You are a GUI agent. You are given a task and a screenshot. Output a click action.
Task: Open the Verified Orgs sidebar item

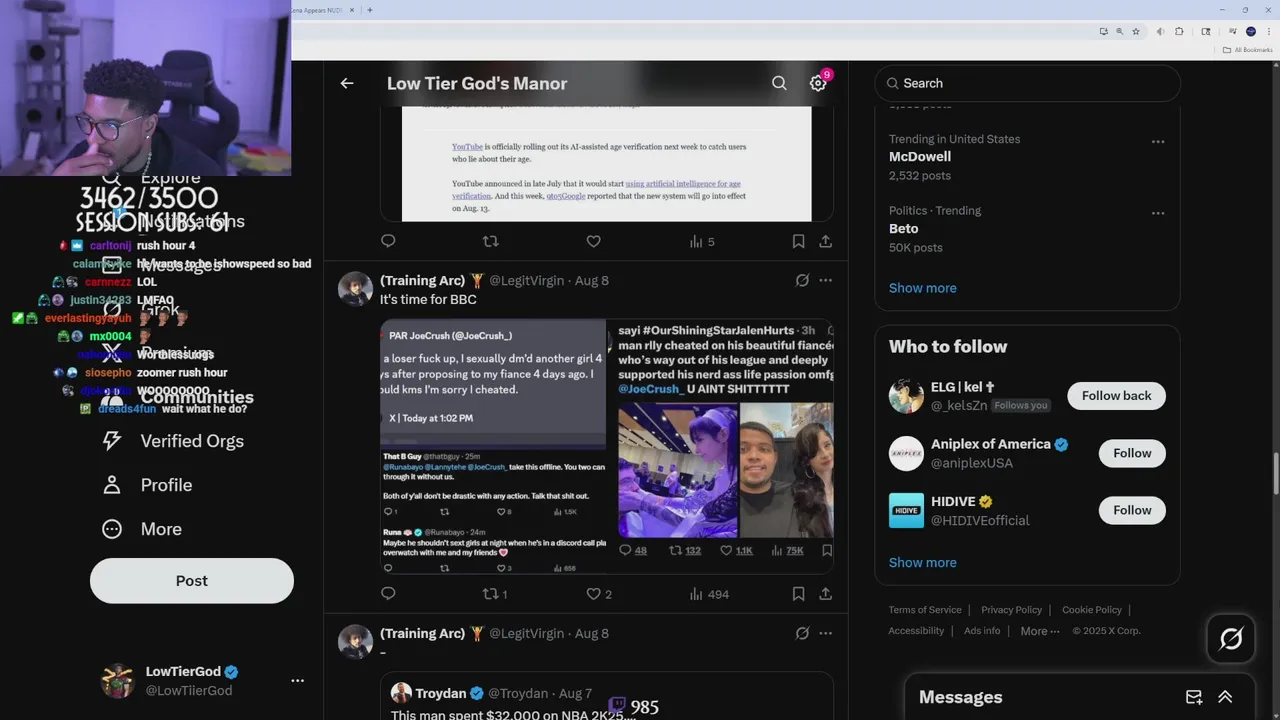tap(172, 441)
